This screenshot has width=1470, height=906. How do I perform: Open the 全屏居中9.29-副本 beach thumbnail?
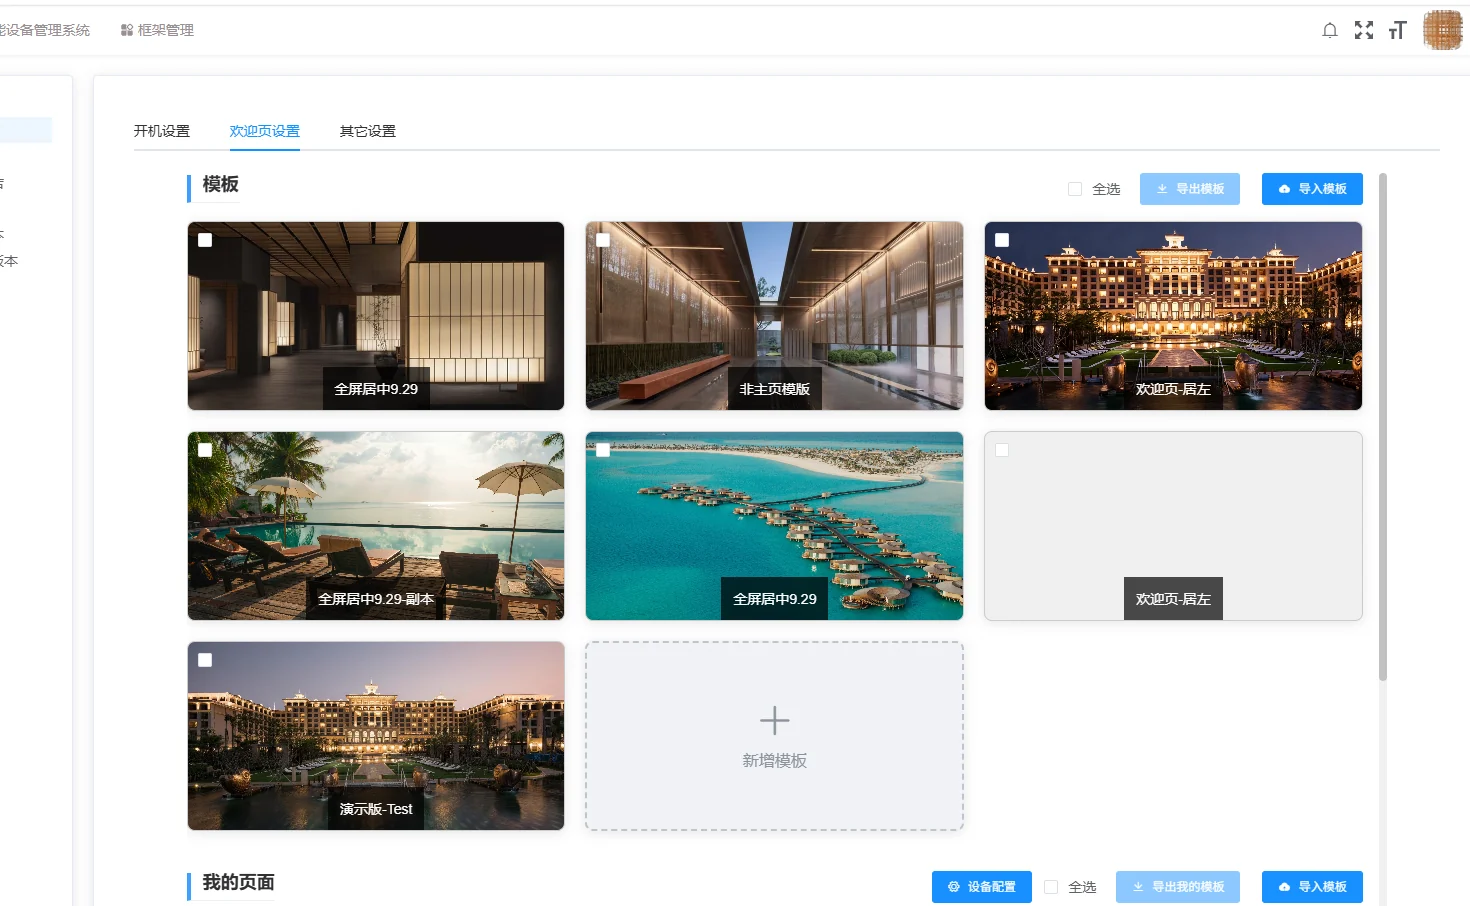tap(376, 526)
